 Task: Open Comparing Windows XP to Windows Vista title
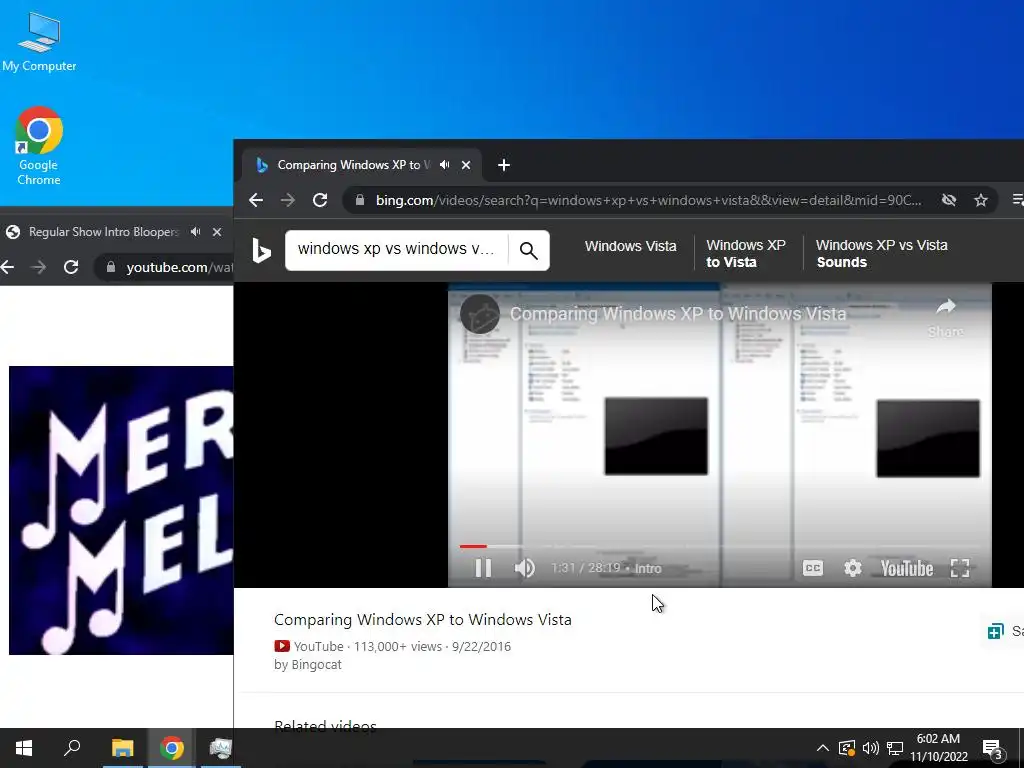coord(423,619)
